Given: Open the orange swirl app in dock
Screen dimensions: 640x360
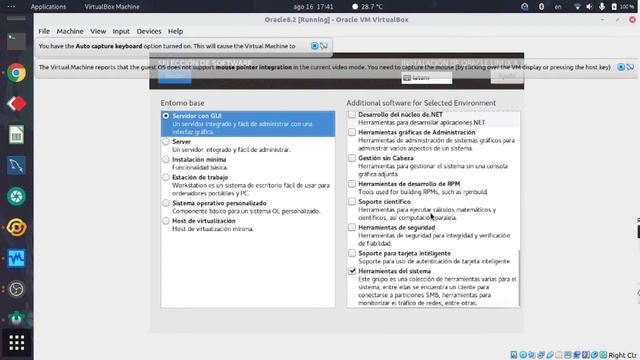Looking at the screenshot, I should [x=16, y=227].
